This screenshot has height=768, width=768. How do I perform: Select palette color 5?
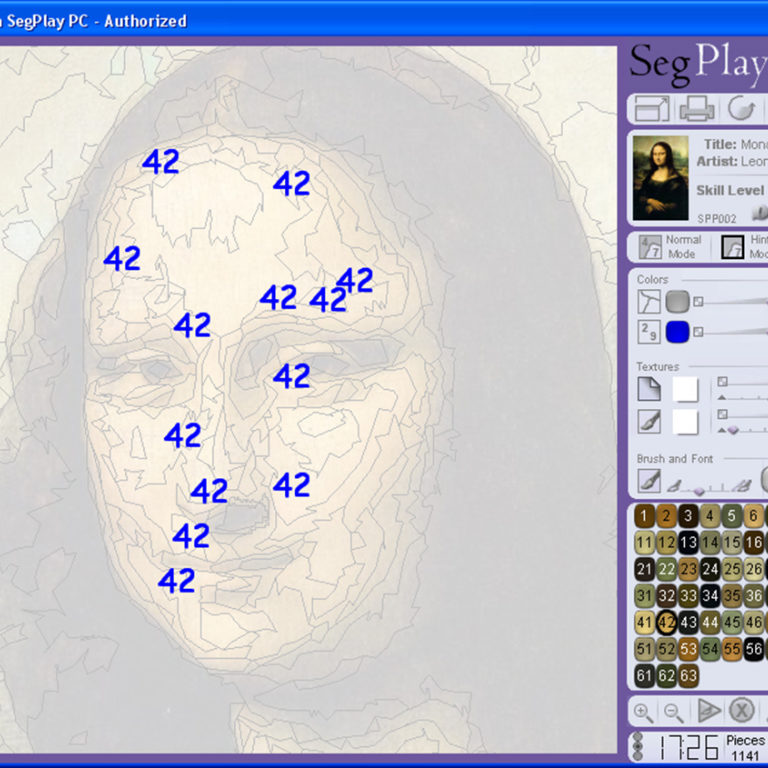(x=732, y=516)
